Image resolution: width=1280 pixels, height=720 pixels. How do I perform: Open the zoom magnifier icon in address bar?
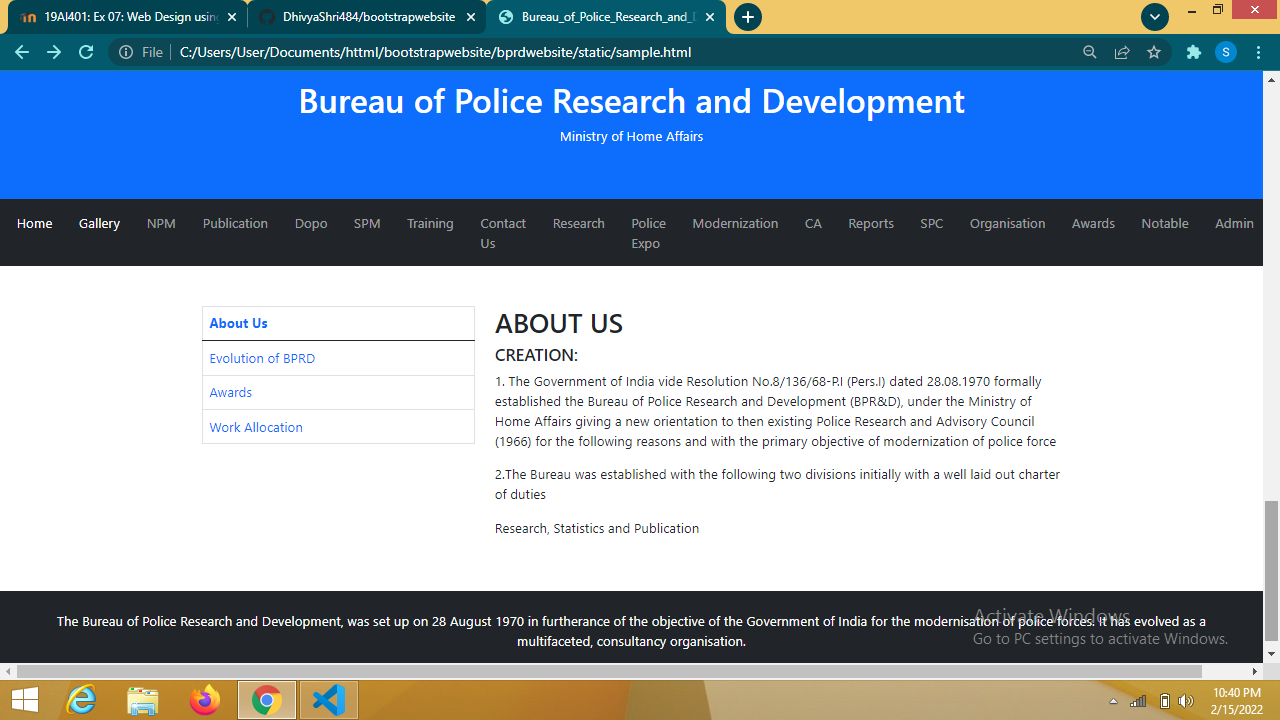tap(1090, 52)
